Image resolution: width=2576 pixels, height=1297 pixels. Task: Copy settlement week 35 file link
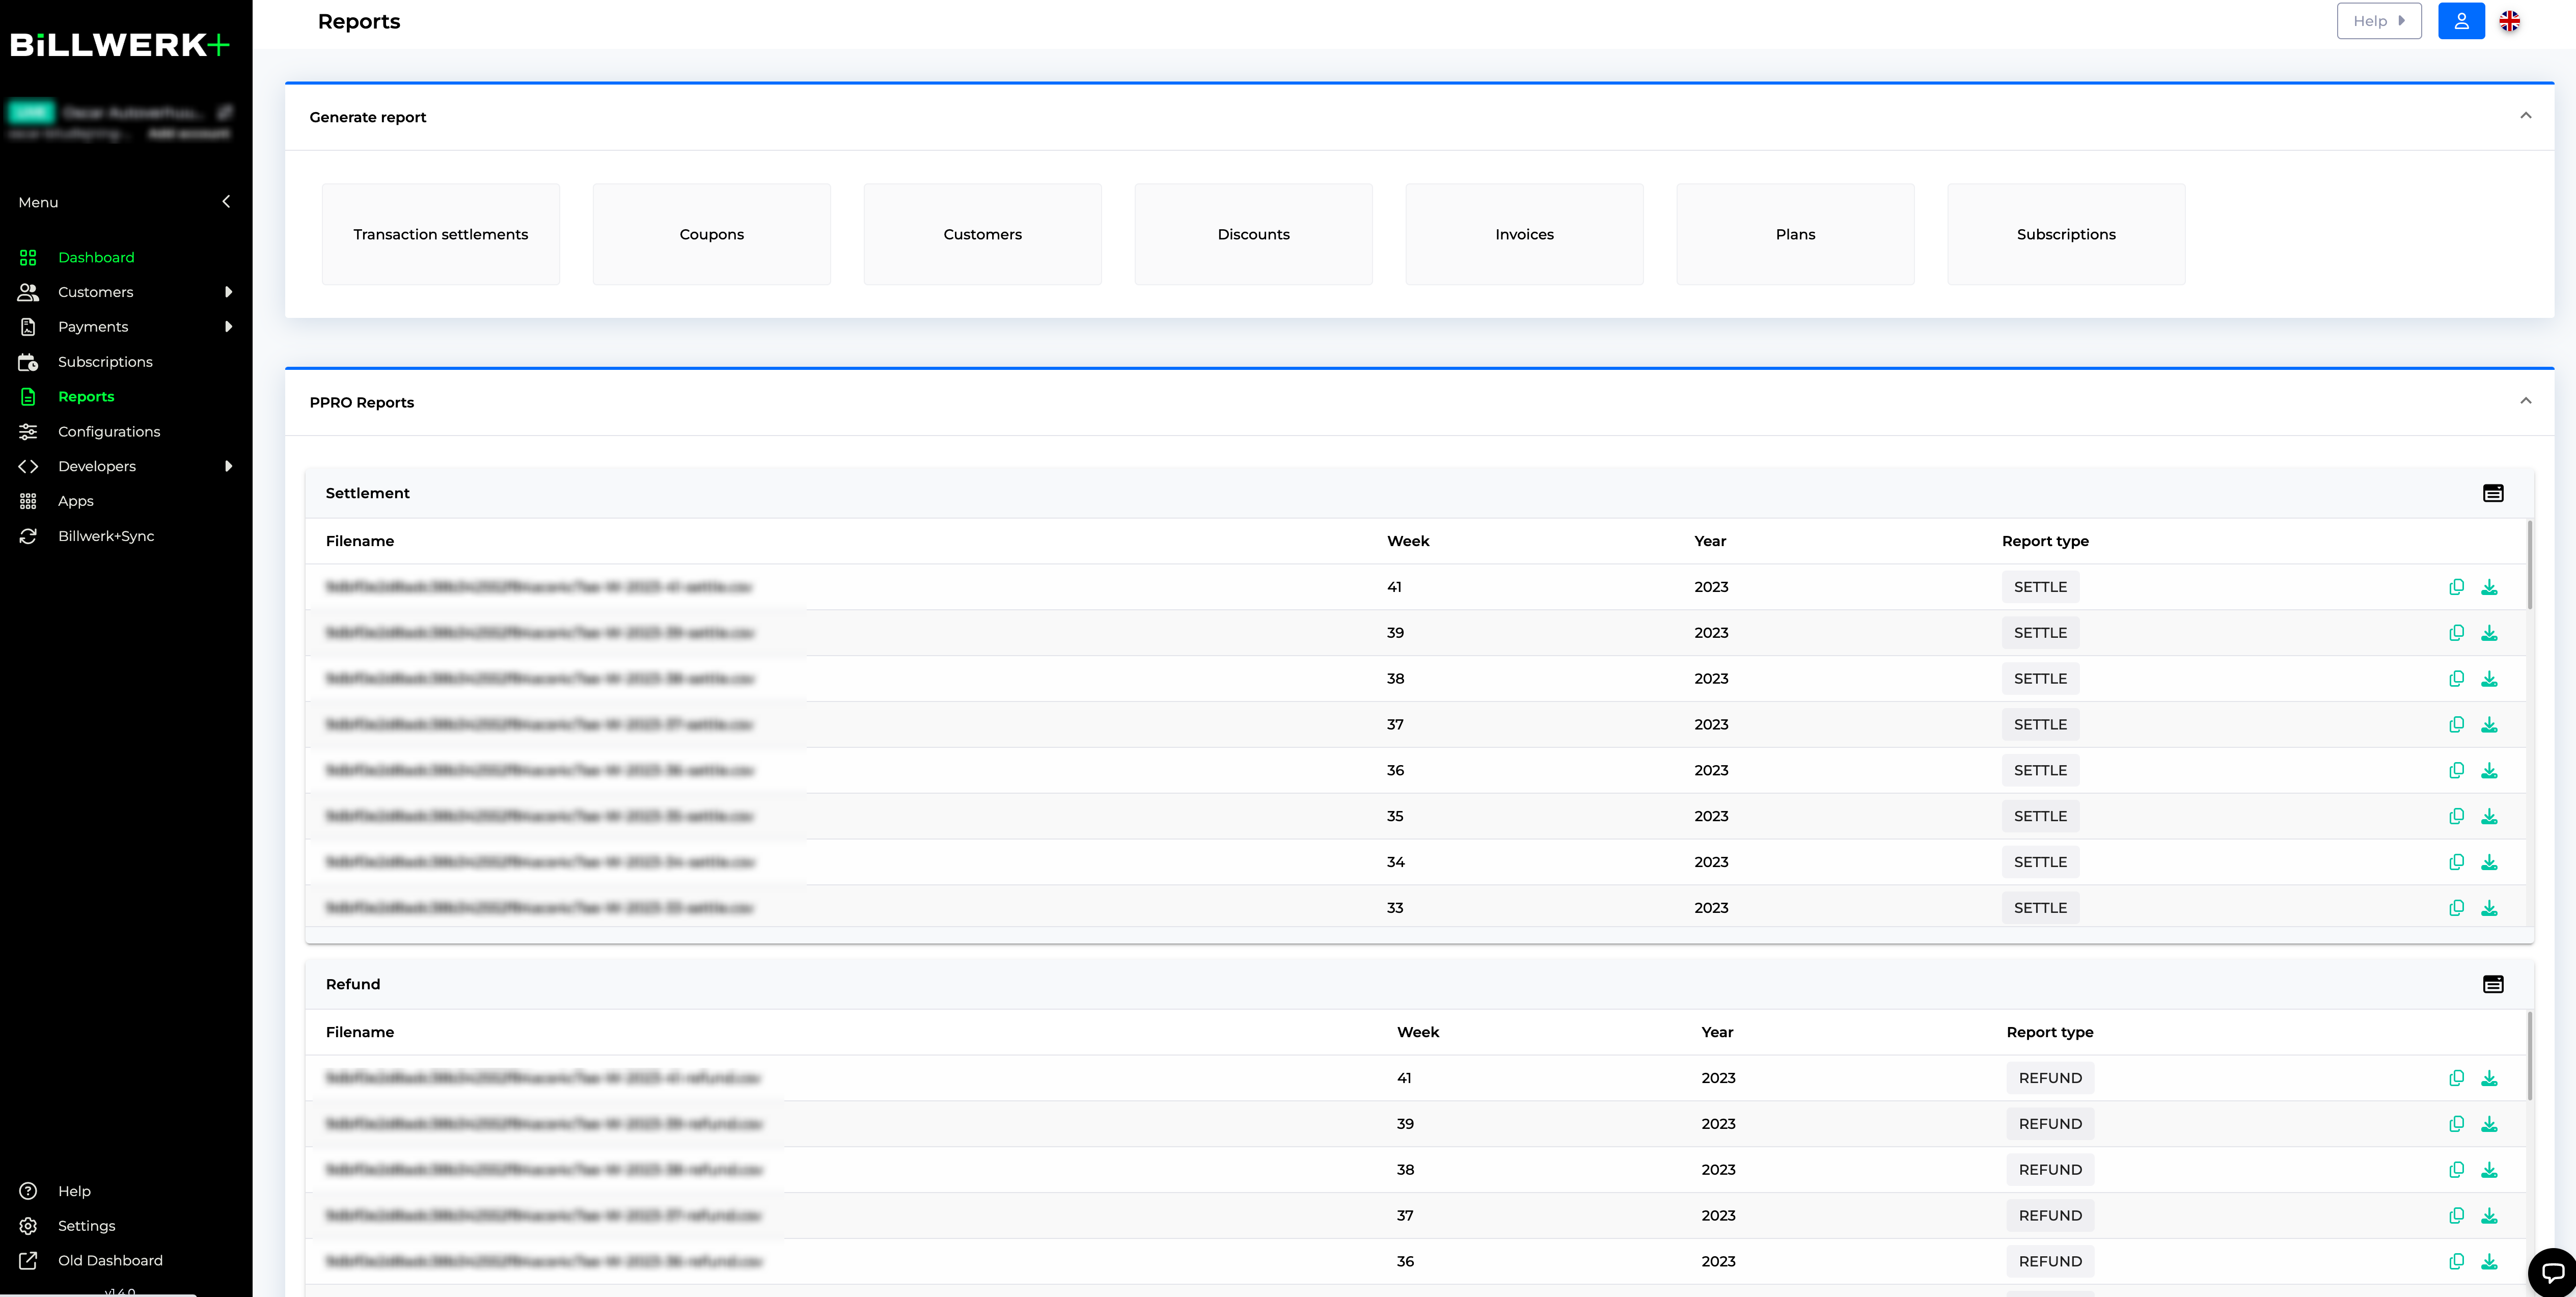pyautogui.click(x=2456, y=817)
